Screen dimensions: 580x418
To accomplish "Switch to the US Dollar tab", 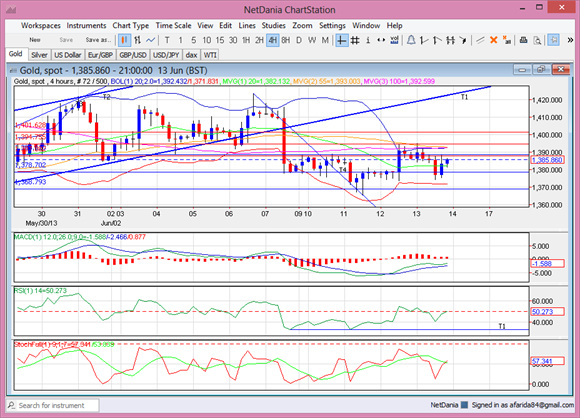I will click(67, 55).
